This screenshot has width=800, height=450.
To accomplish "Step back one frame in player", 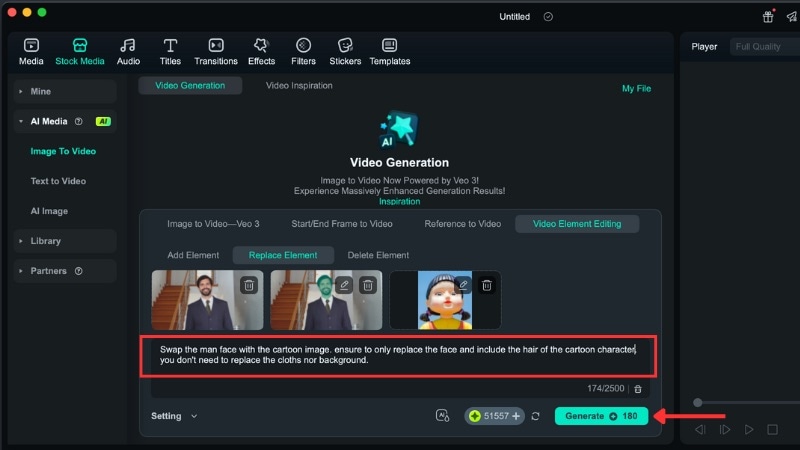I will [x=700, y=430].
